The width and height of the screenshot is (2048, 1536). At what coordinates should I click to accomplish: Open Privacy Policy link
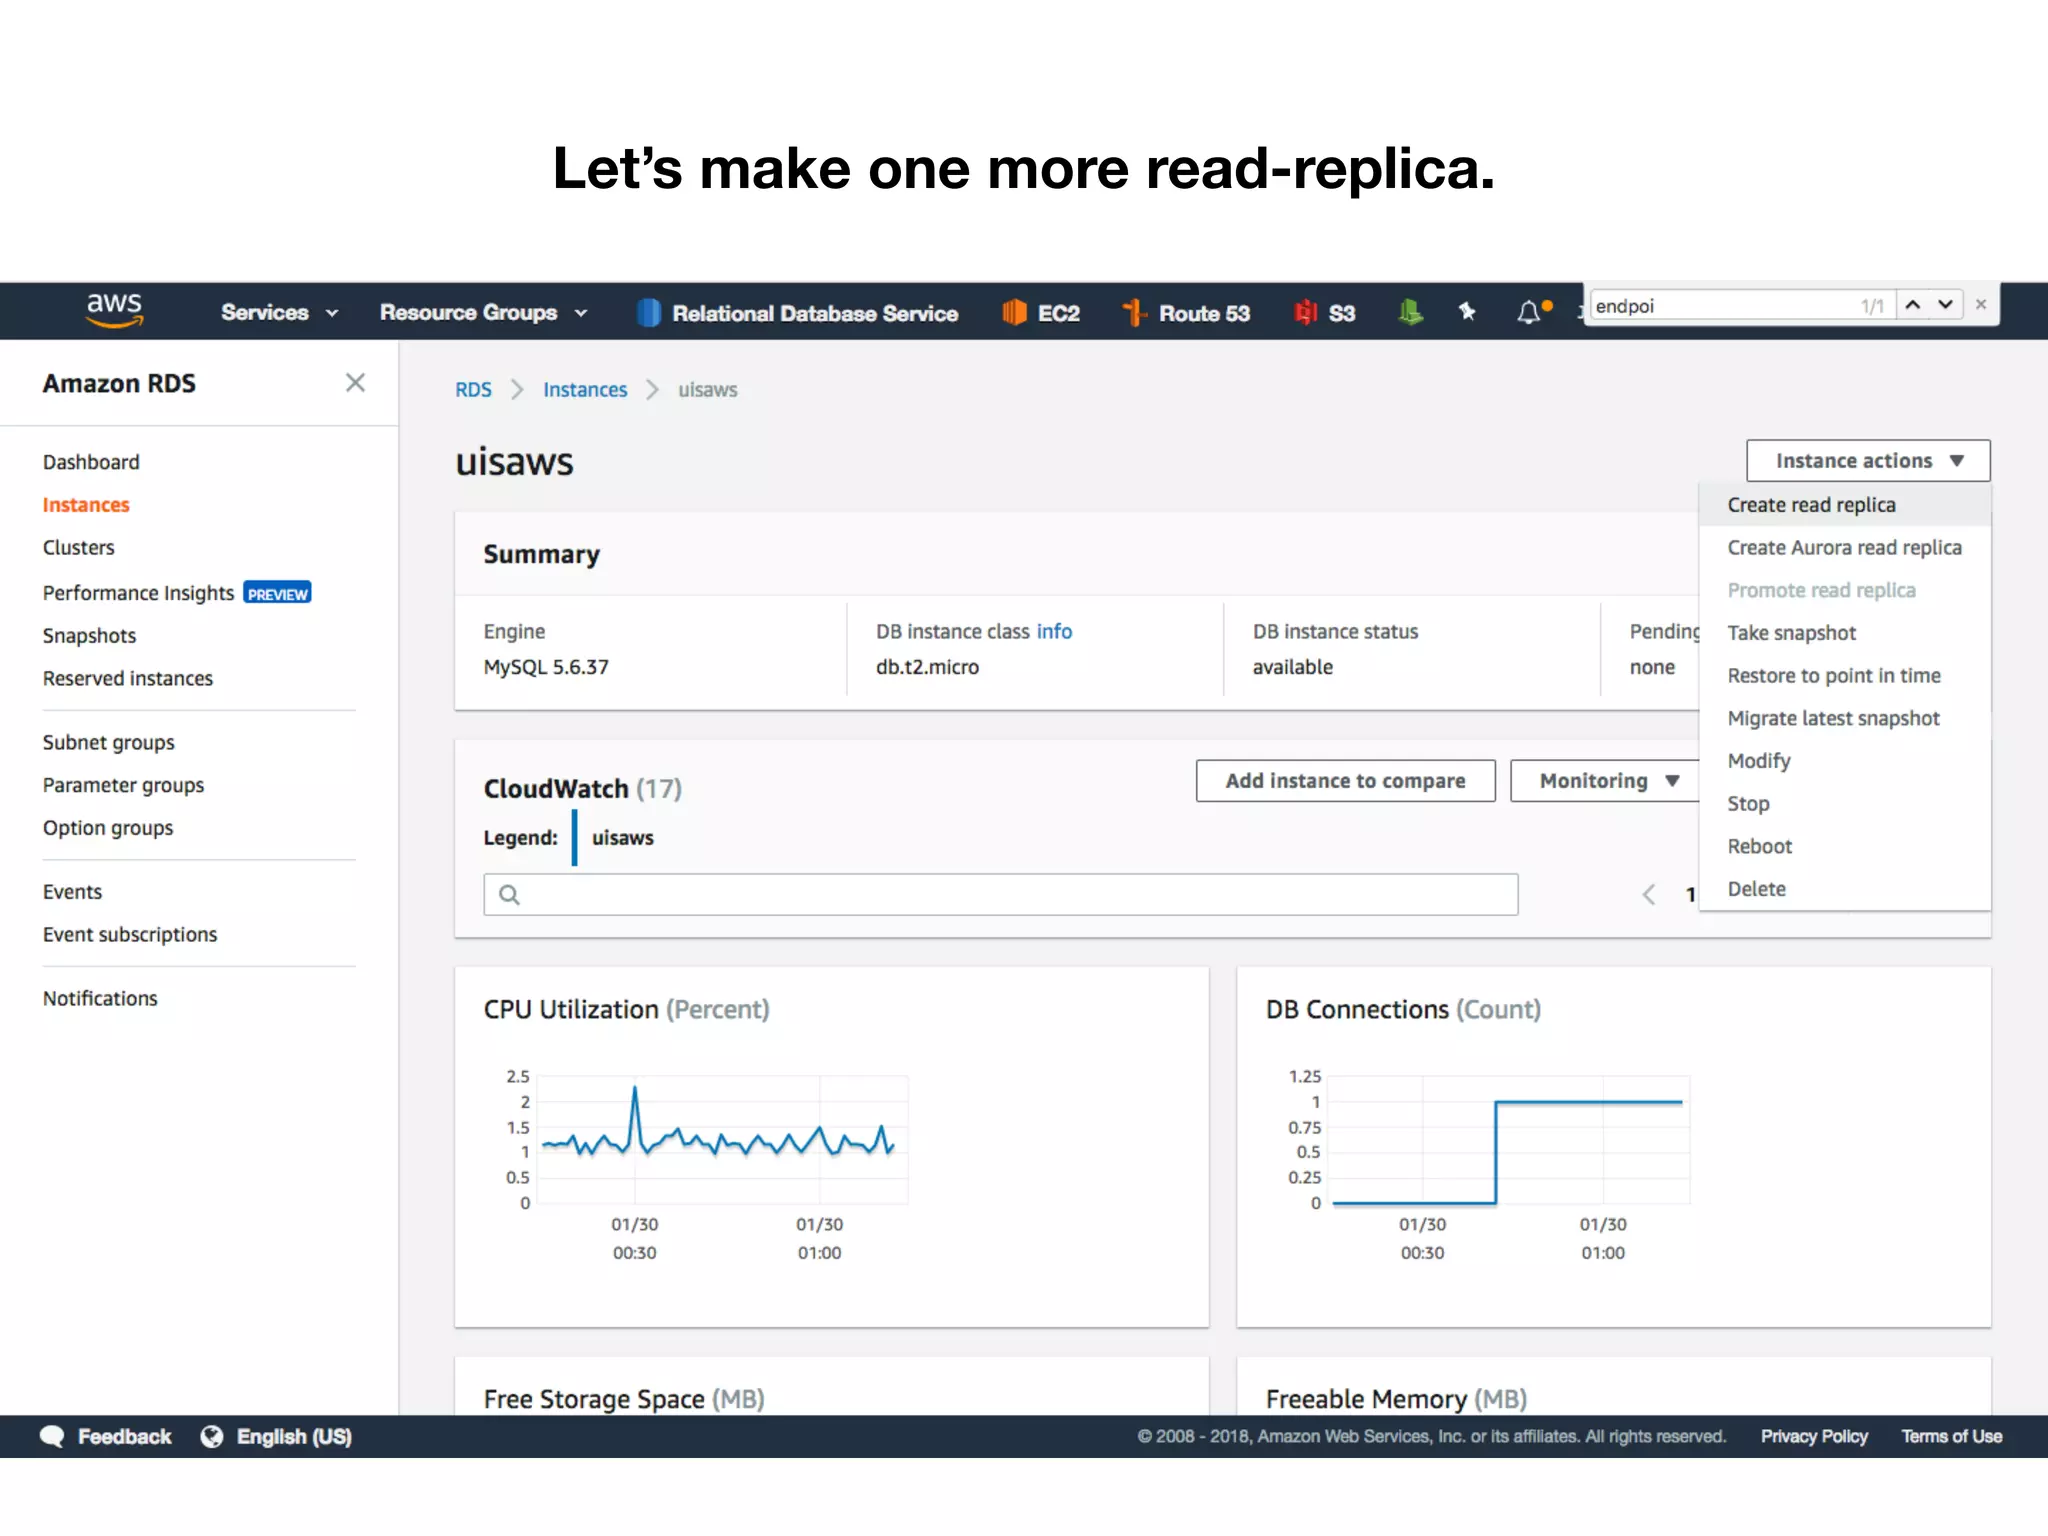point(1814,1437)
